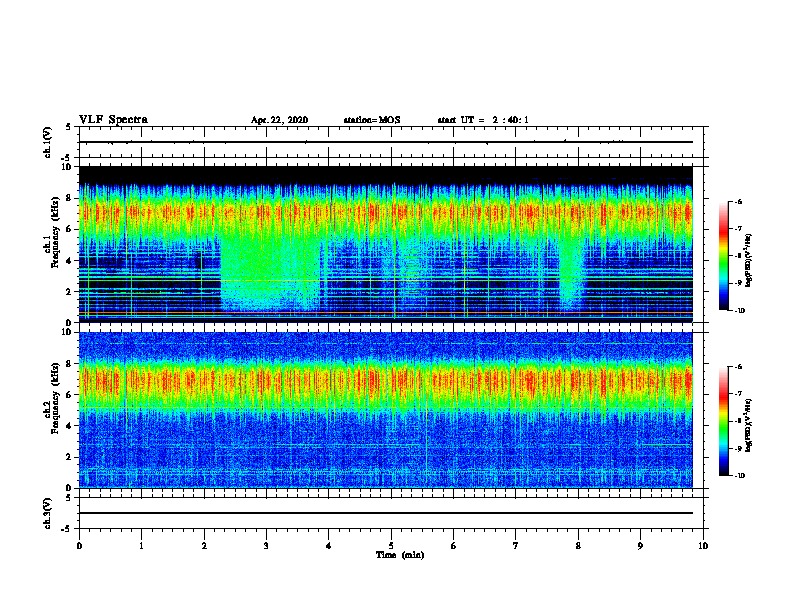This screenshot has height=612, width=792.
Task: Click the time-axis tick label "5"
Action: 391,546
